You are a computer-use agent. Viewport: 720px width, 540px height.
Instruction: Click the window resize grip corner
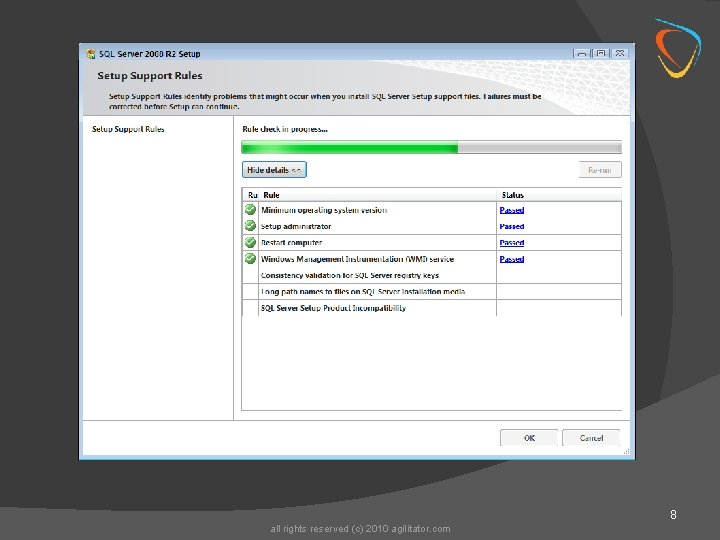[x=626, y=452]
